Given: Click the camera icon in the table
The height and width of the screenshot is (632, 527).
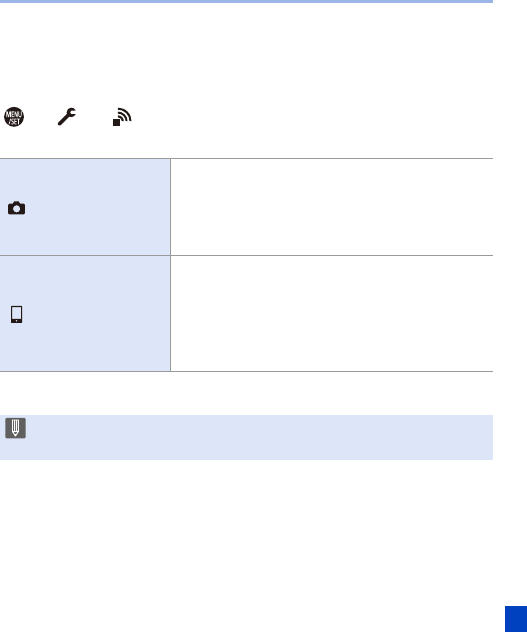Looking at the screenshot, I should pos(17,208).
